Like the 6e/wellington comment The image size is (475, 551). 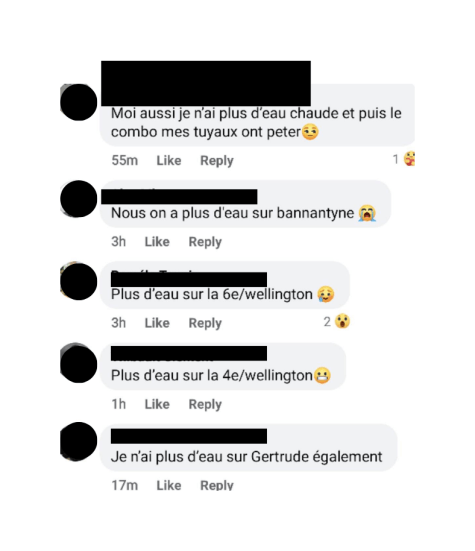[157, 323]
